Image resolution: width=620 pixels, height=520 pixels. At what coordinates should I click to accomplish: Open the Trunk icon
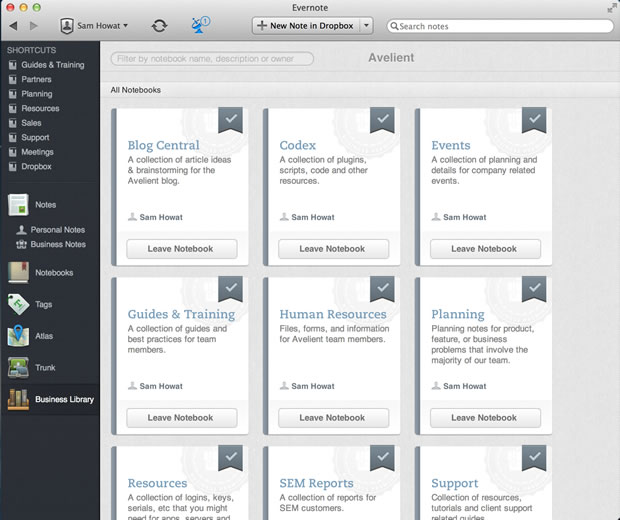point(18,367)
